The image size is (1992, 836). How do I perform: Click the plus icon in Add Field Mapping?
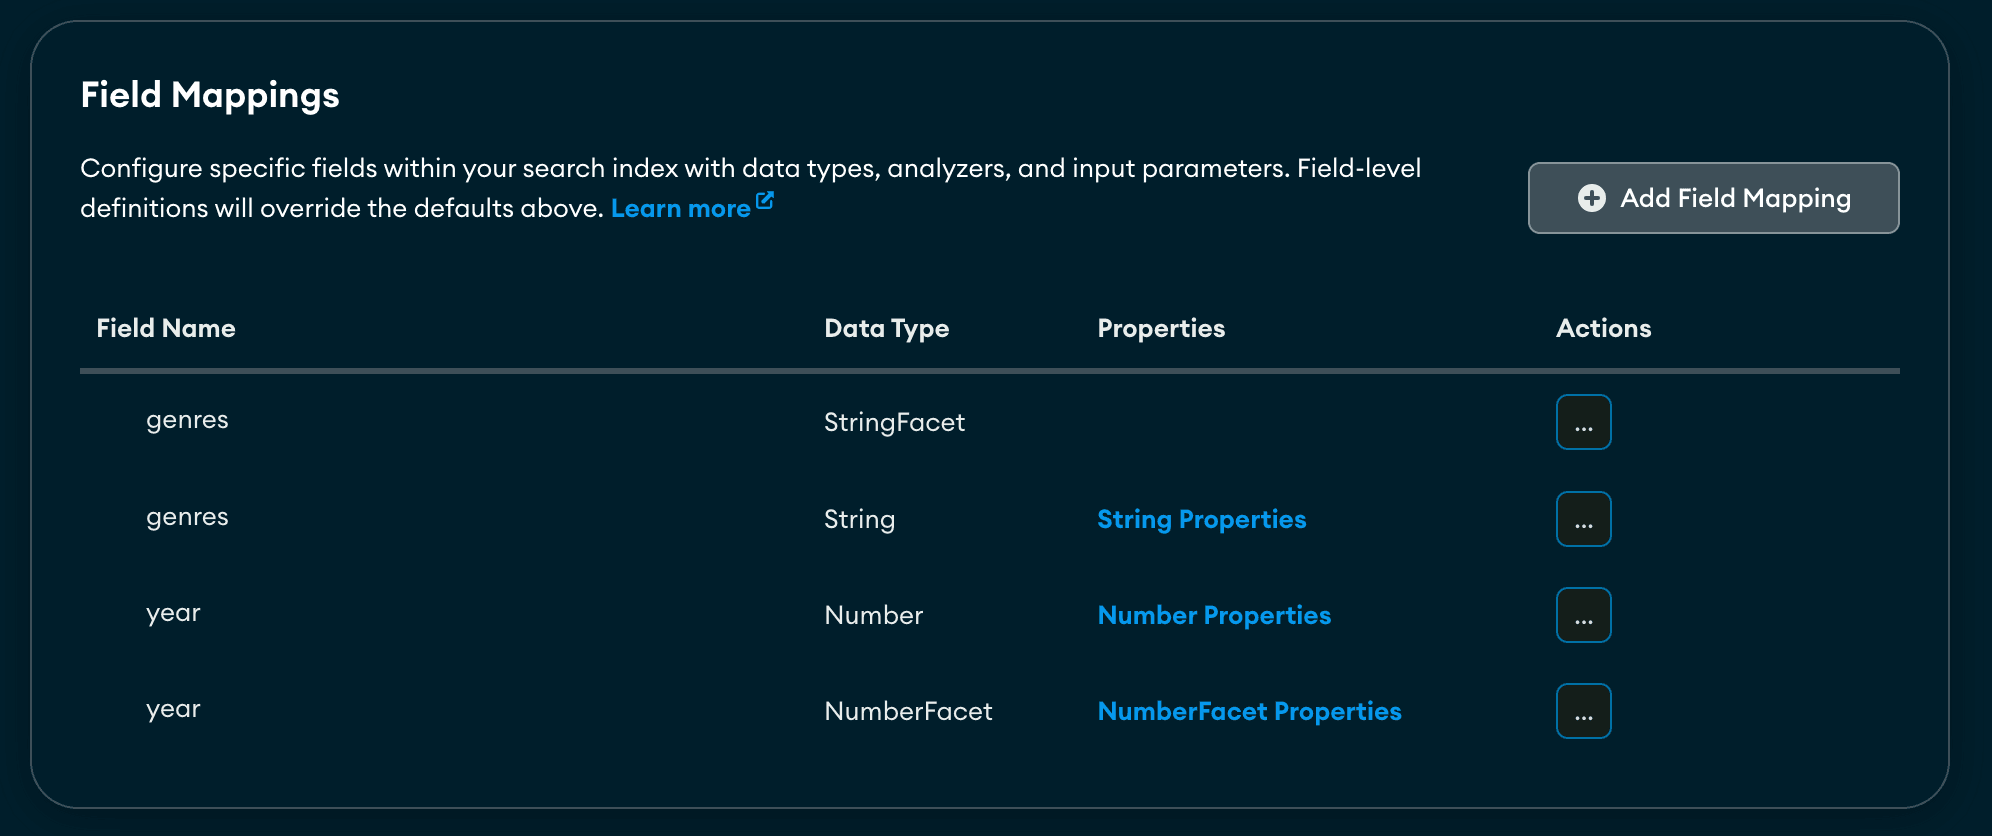[x=1591, y=198]
